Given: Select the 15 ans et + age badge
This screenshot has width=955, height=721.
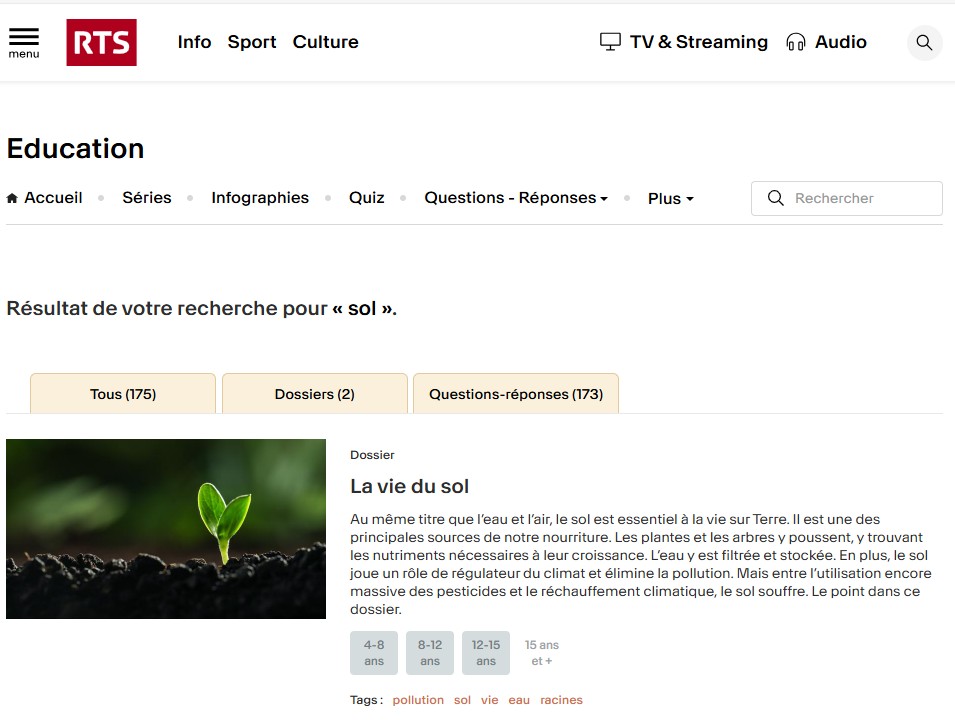Looking at the screenshot, I should (x=542, y=653).
